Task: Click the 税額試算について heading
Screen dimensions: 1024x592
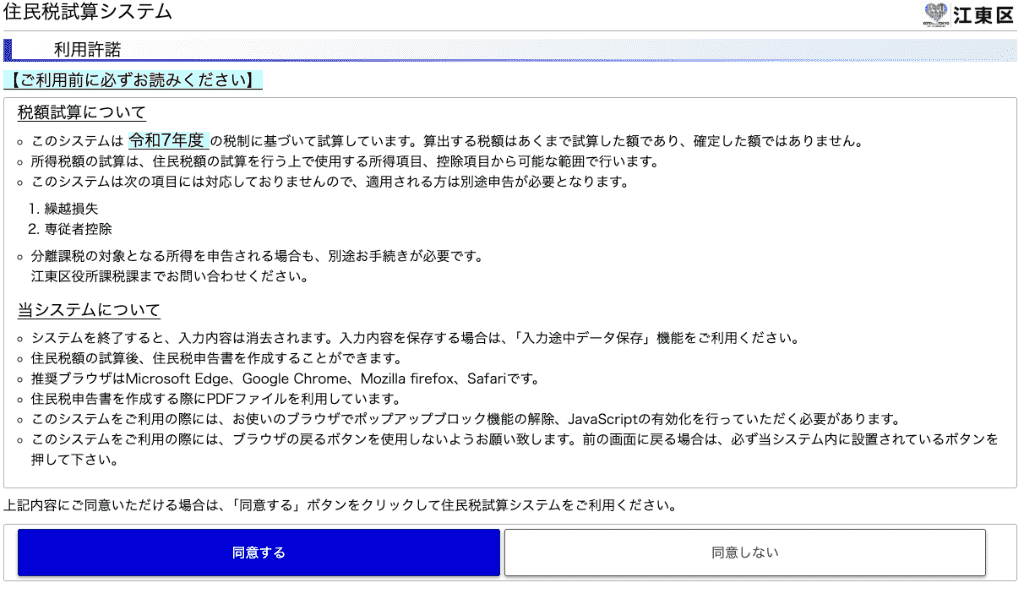Action: (x=82, y=112)
